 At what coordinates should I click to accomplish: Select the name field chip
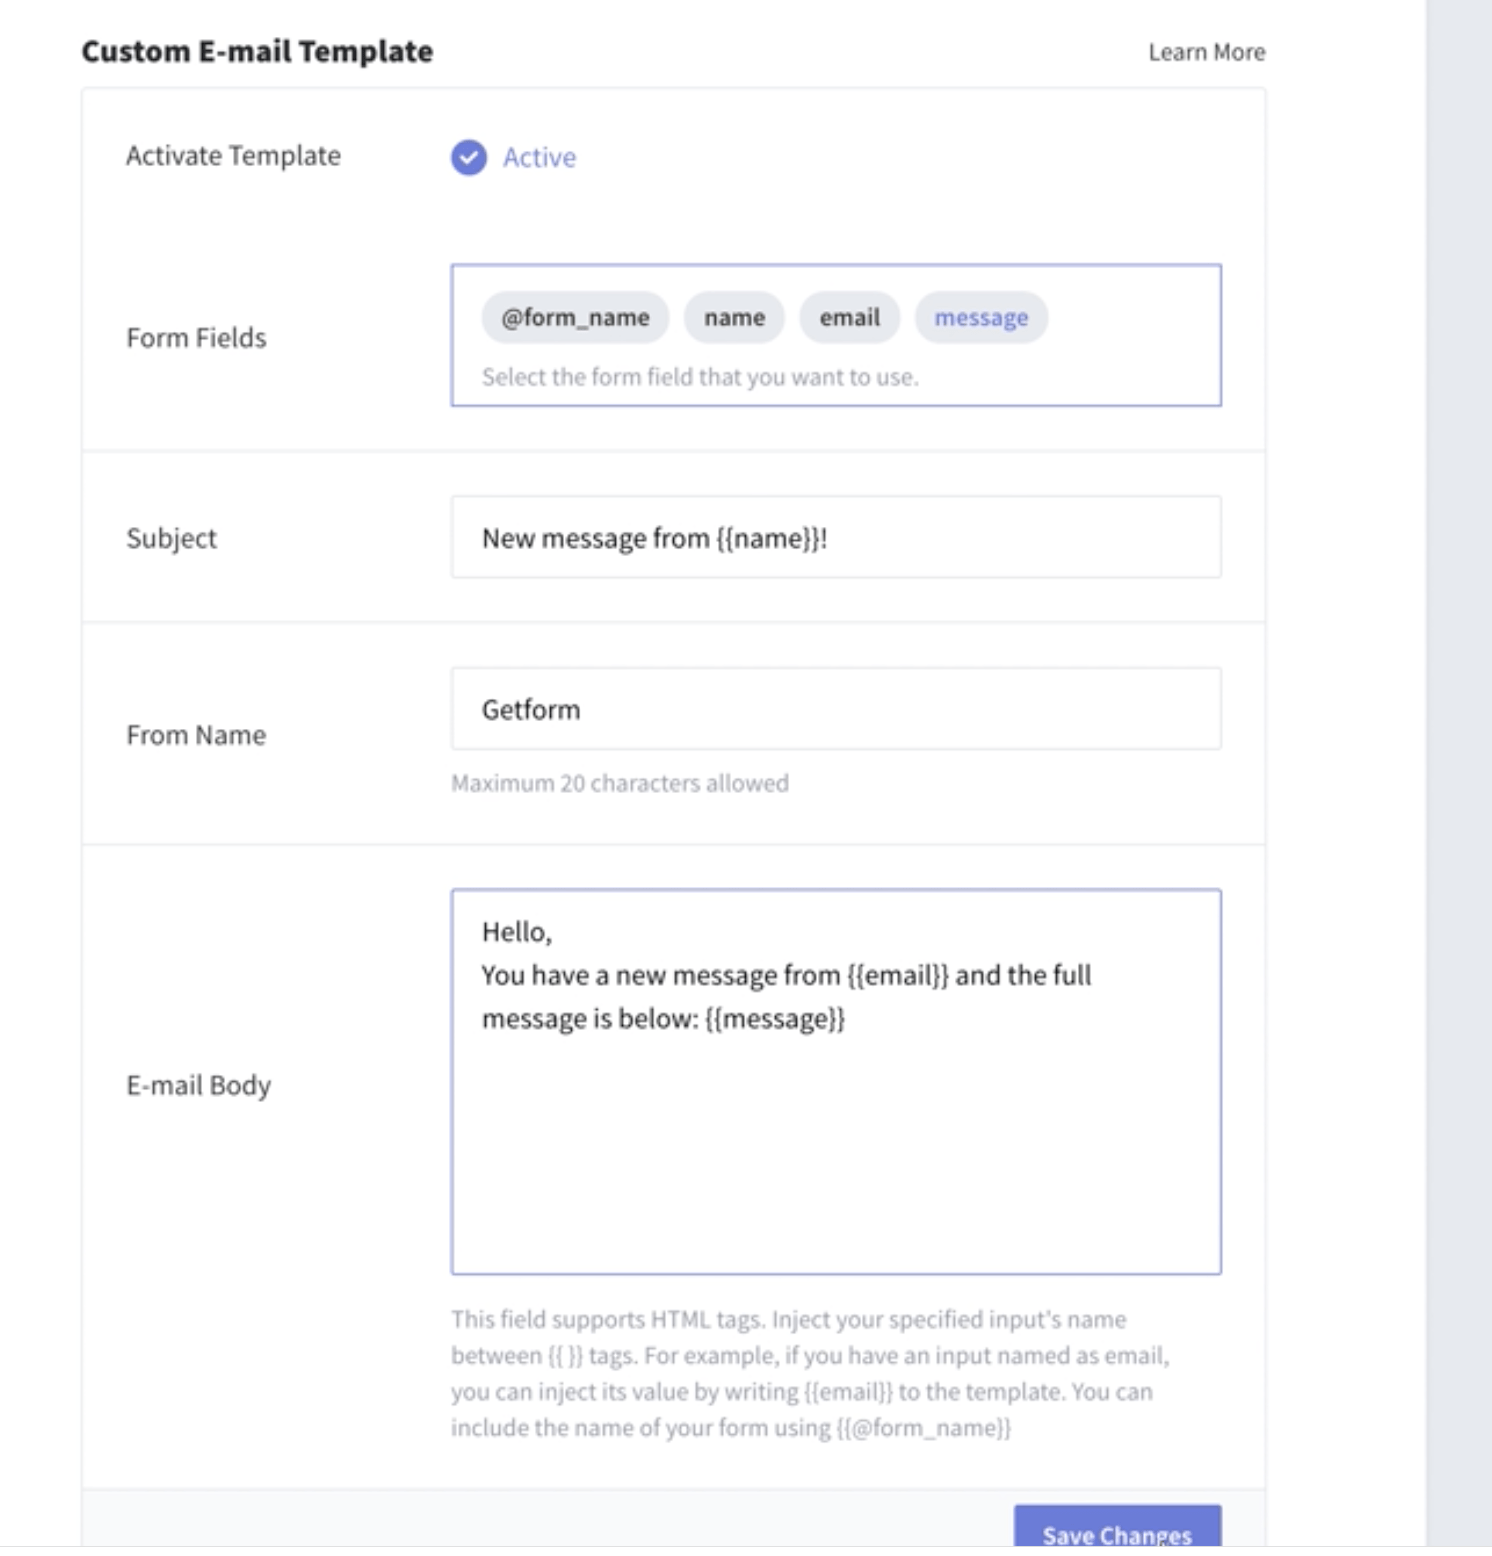pyautogui.click(x=734, y=317)
